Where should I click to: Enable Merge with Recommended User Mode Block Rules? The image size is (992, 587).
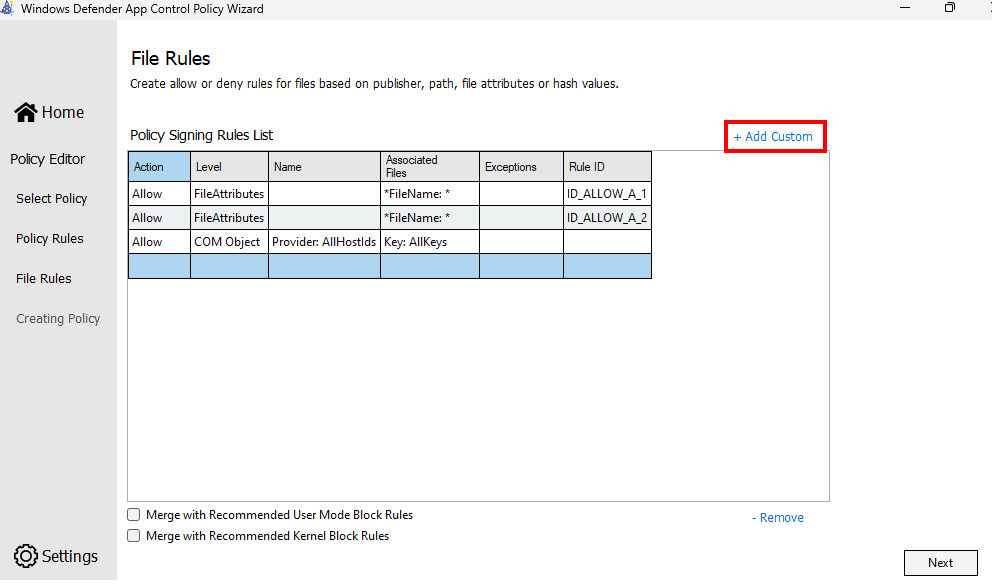[134, 515]
